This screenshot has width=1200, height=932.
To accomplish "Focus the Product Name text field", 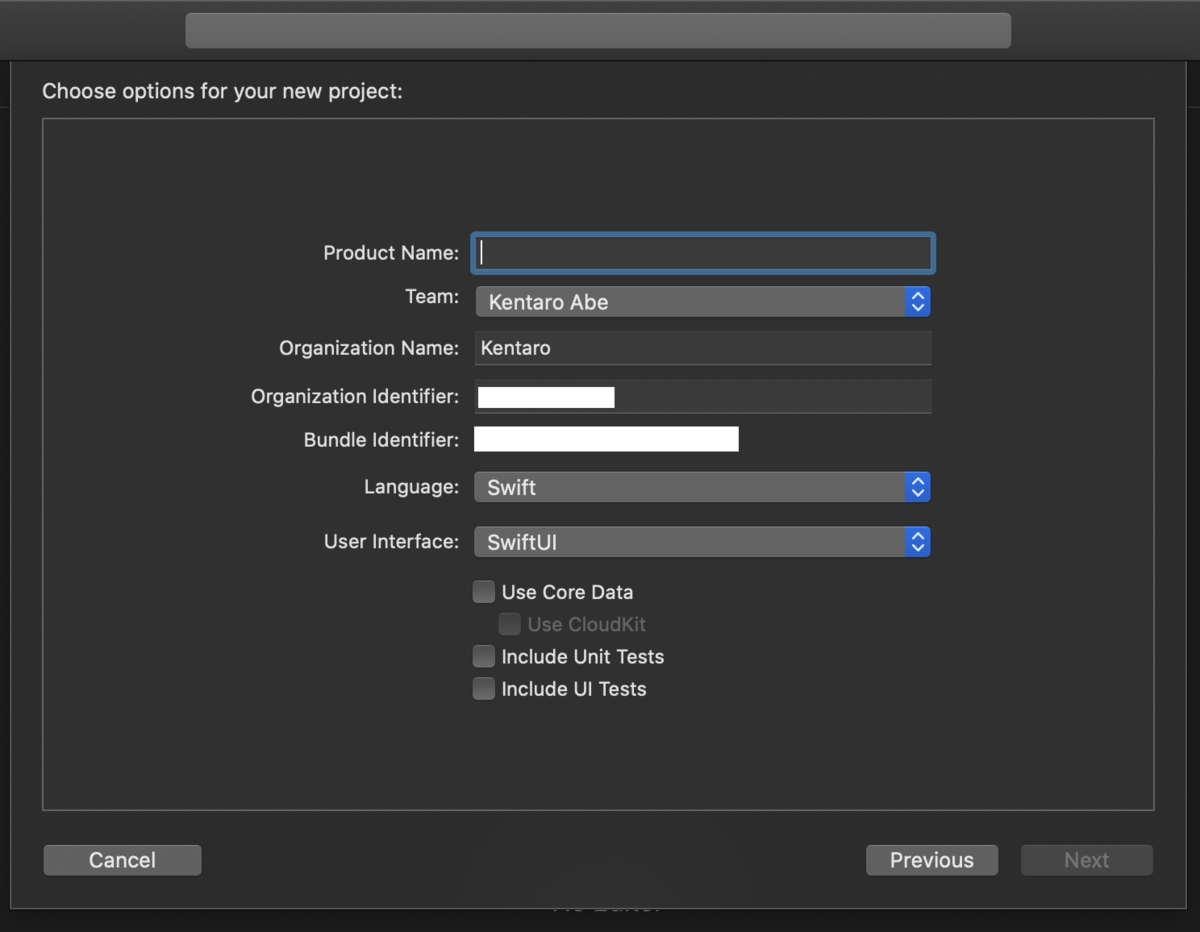I will point(703,253).
